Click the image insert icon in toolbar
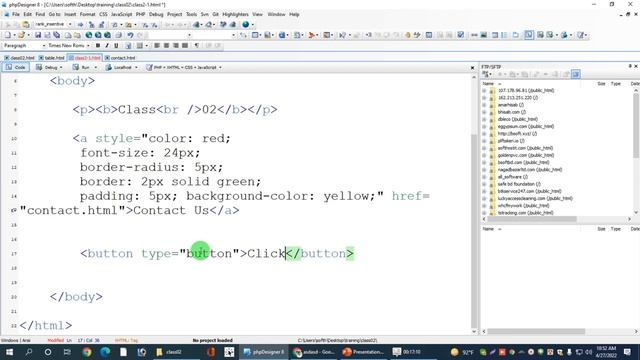 coord(484,35)
